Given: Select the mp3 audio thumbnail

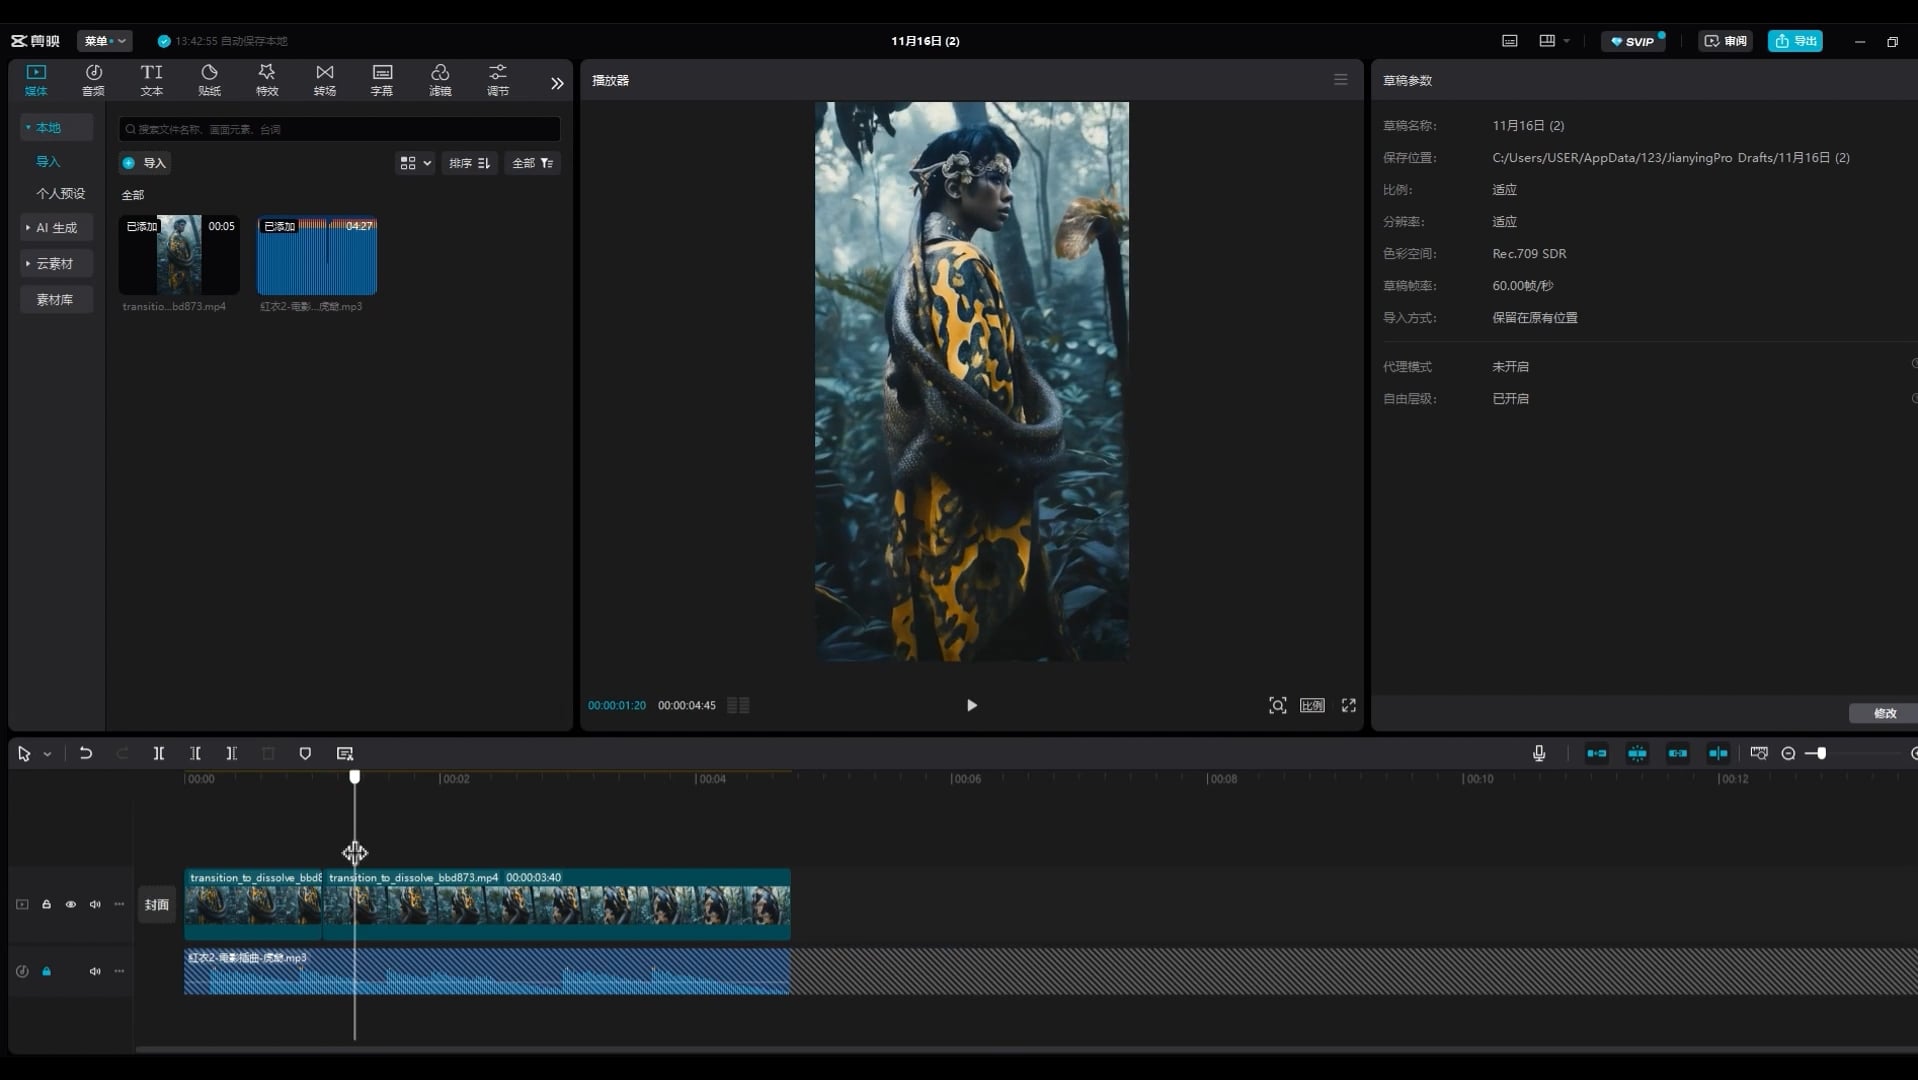Looking at the screenshot, I should (317, 255).
